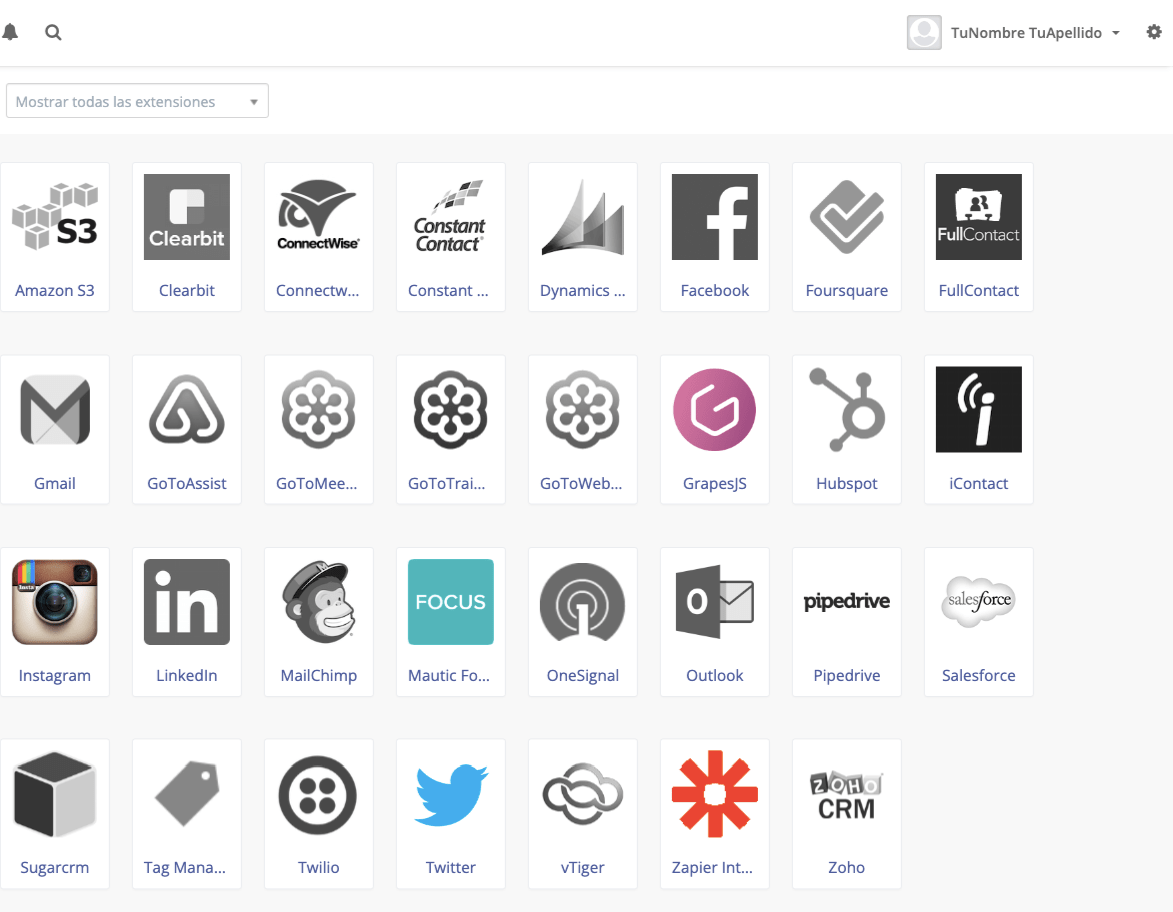Open the Gmail envelope icon

pos(55,410)
